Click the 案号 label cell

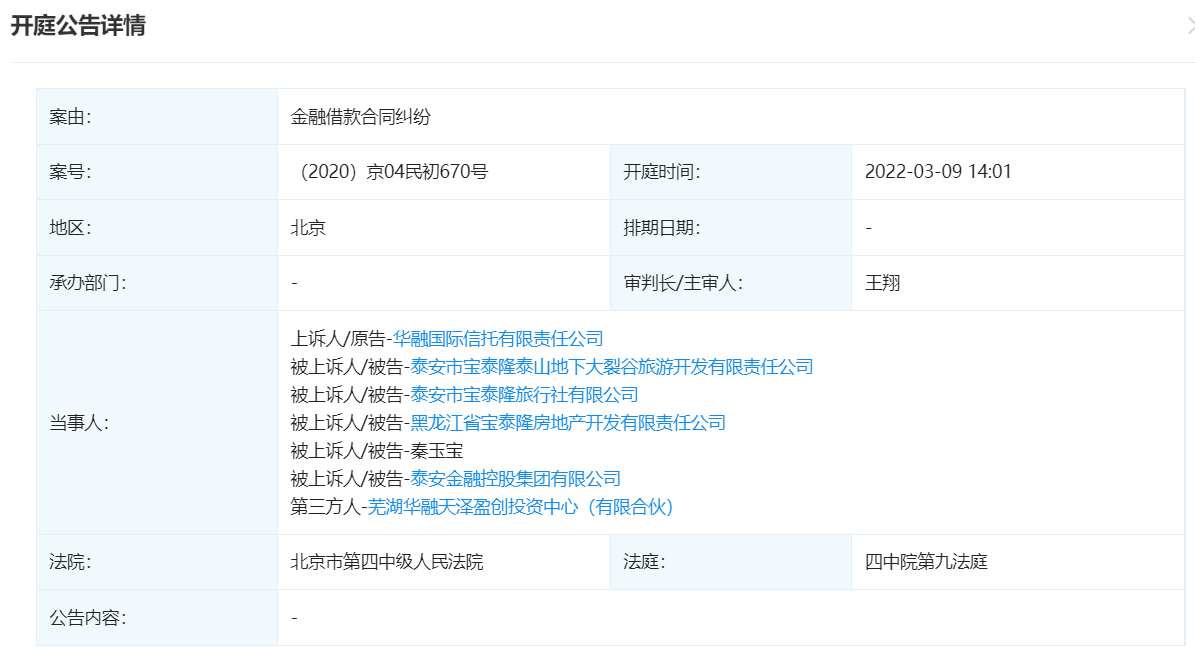[x=157, y=172]
